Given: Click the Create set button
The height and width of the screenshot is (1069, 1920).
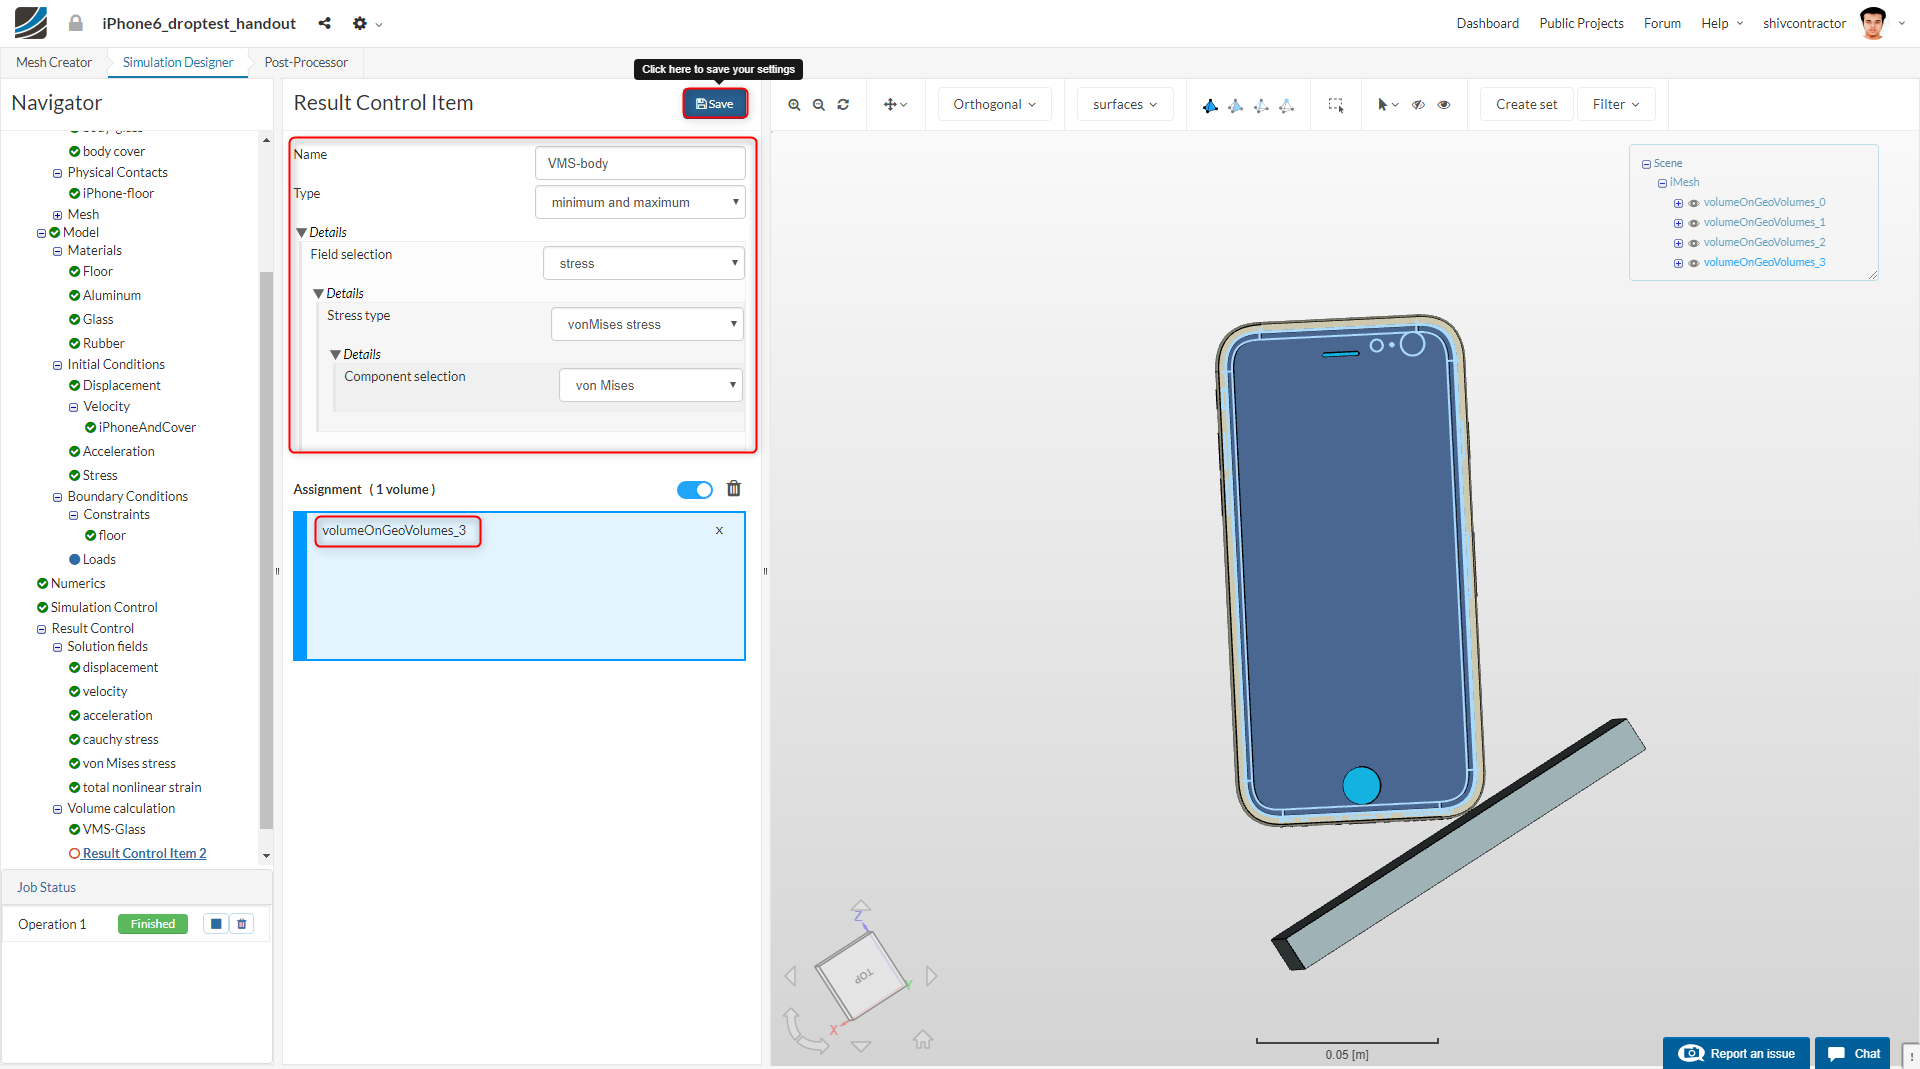Looking at the screenshot, I should pyautogui.click(x=1526, y=104).
